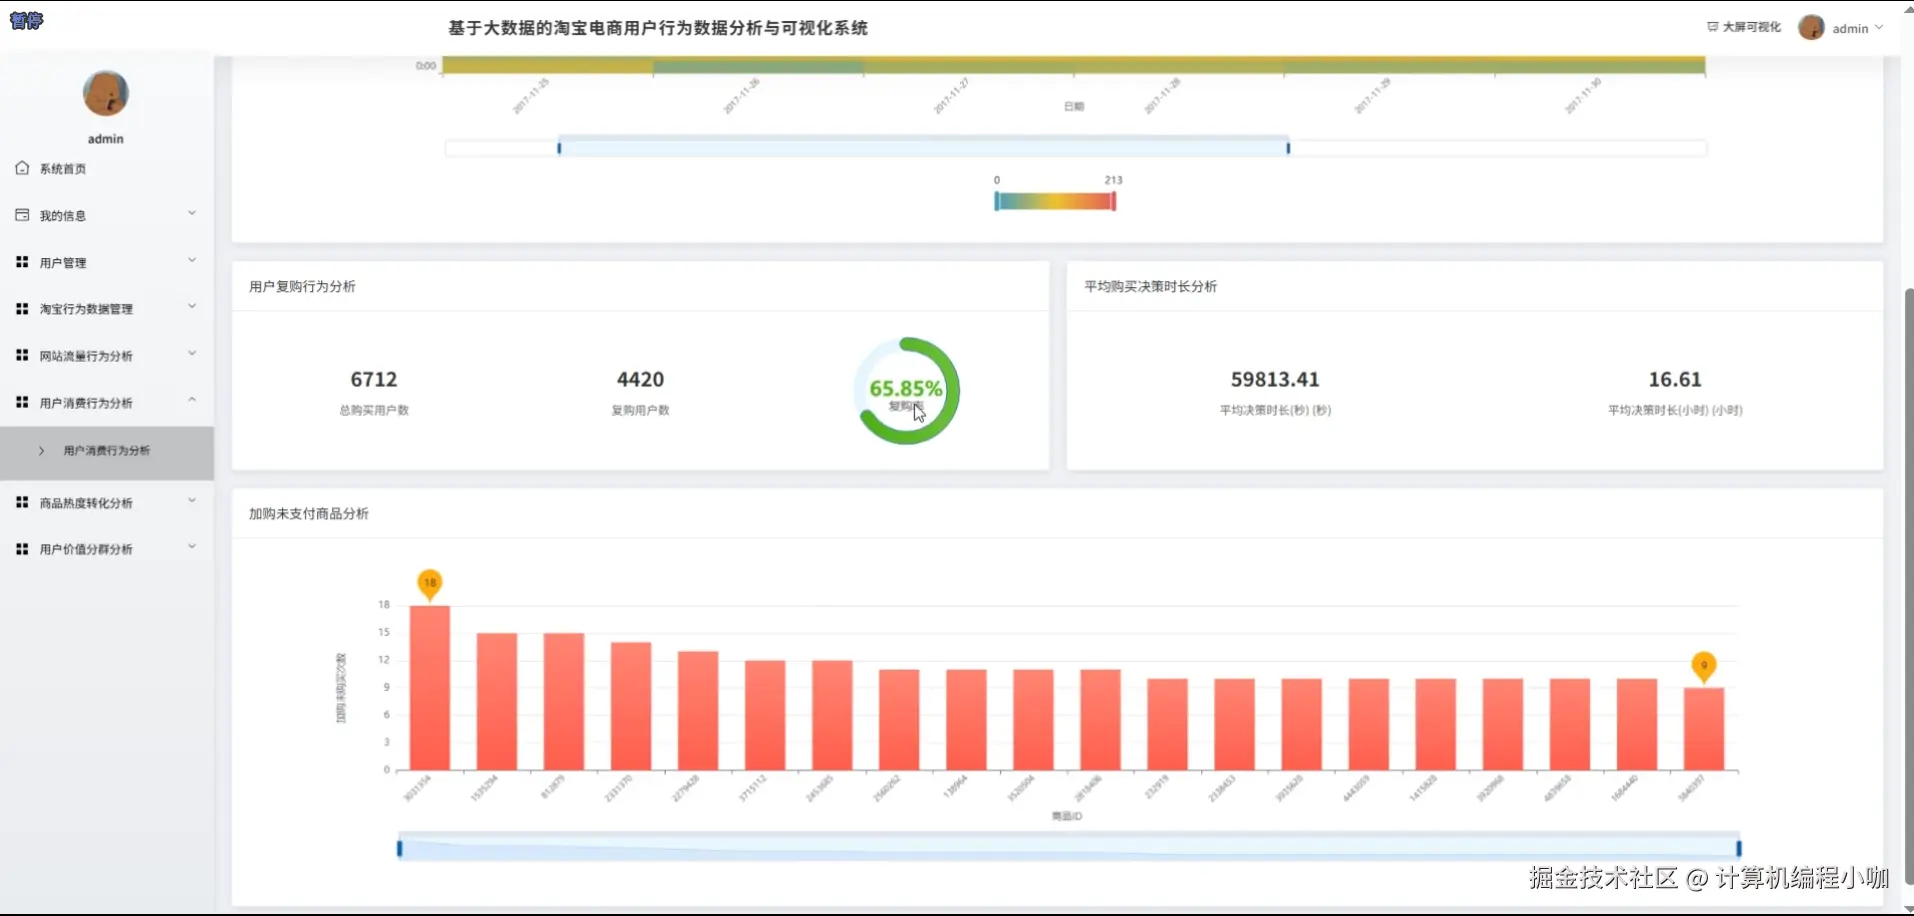Adjust the color gradient heatmap slider handle
This screenshot has height=916, width=1914.
pyautogui.click(x=1056, y=200)
